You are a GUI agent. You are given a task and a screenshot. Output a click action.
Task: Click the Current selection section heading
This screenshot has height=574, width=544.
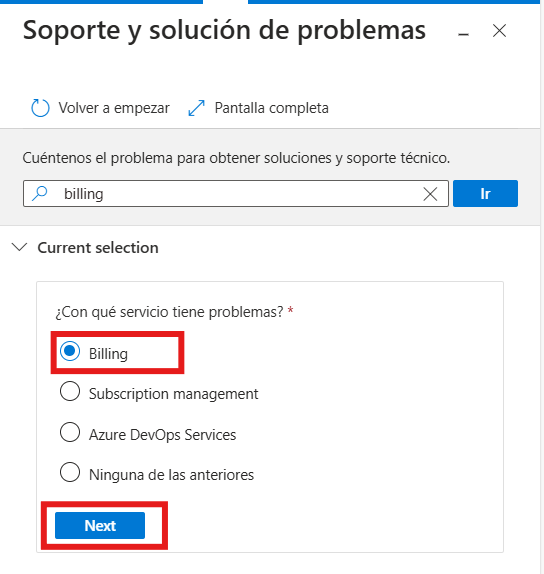[98, 248]
